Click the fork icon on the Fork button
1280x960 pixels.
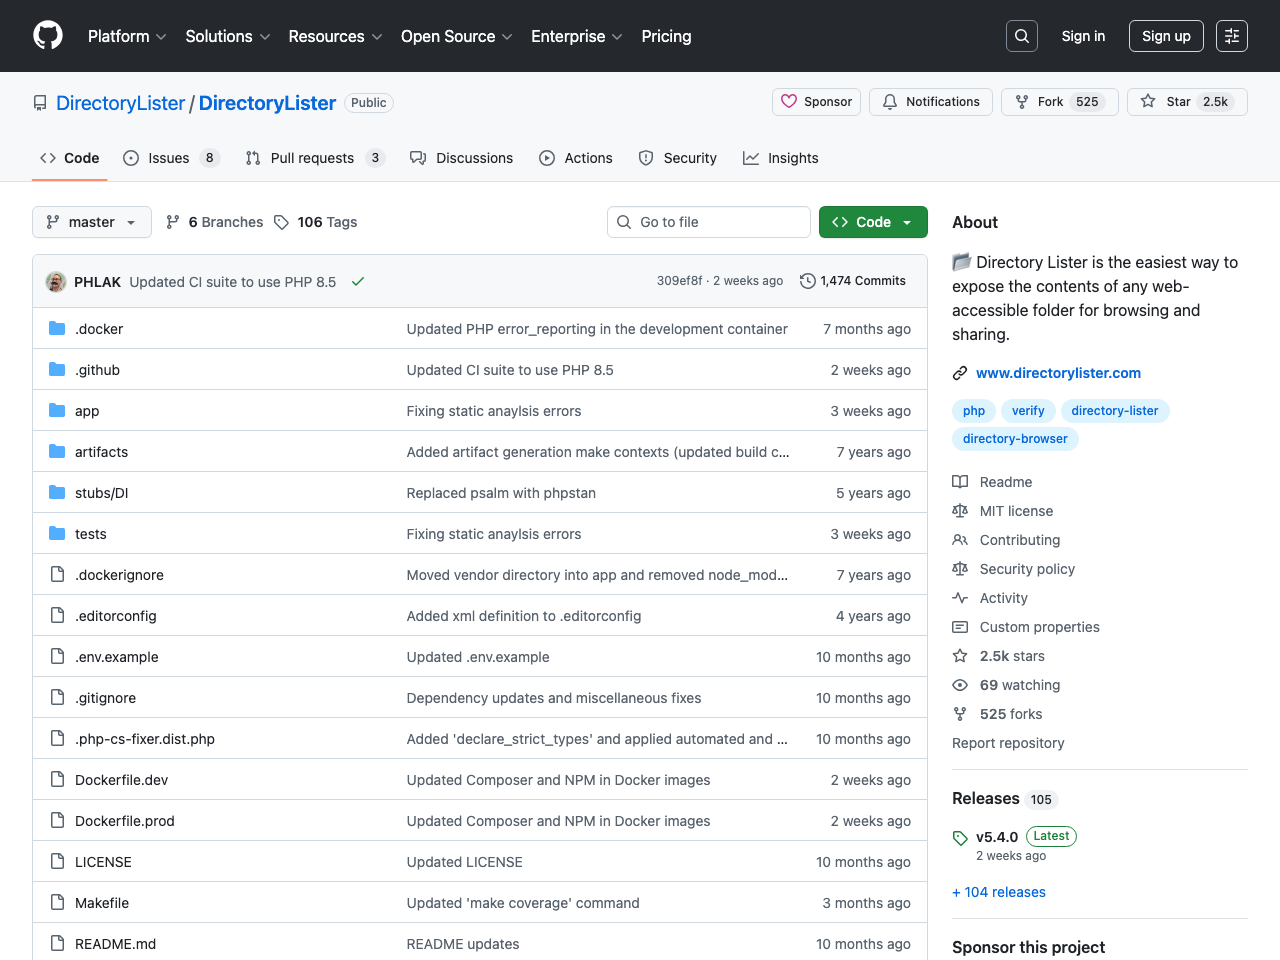(x=1021, y=101)
